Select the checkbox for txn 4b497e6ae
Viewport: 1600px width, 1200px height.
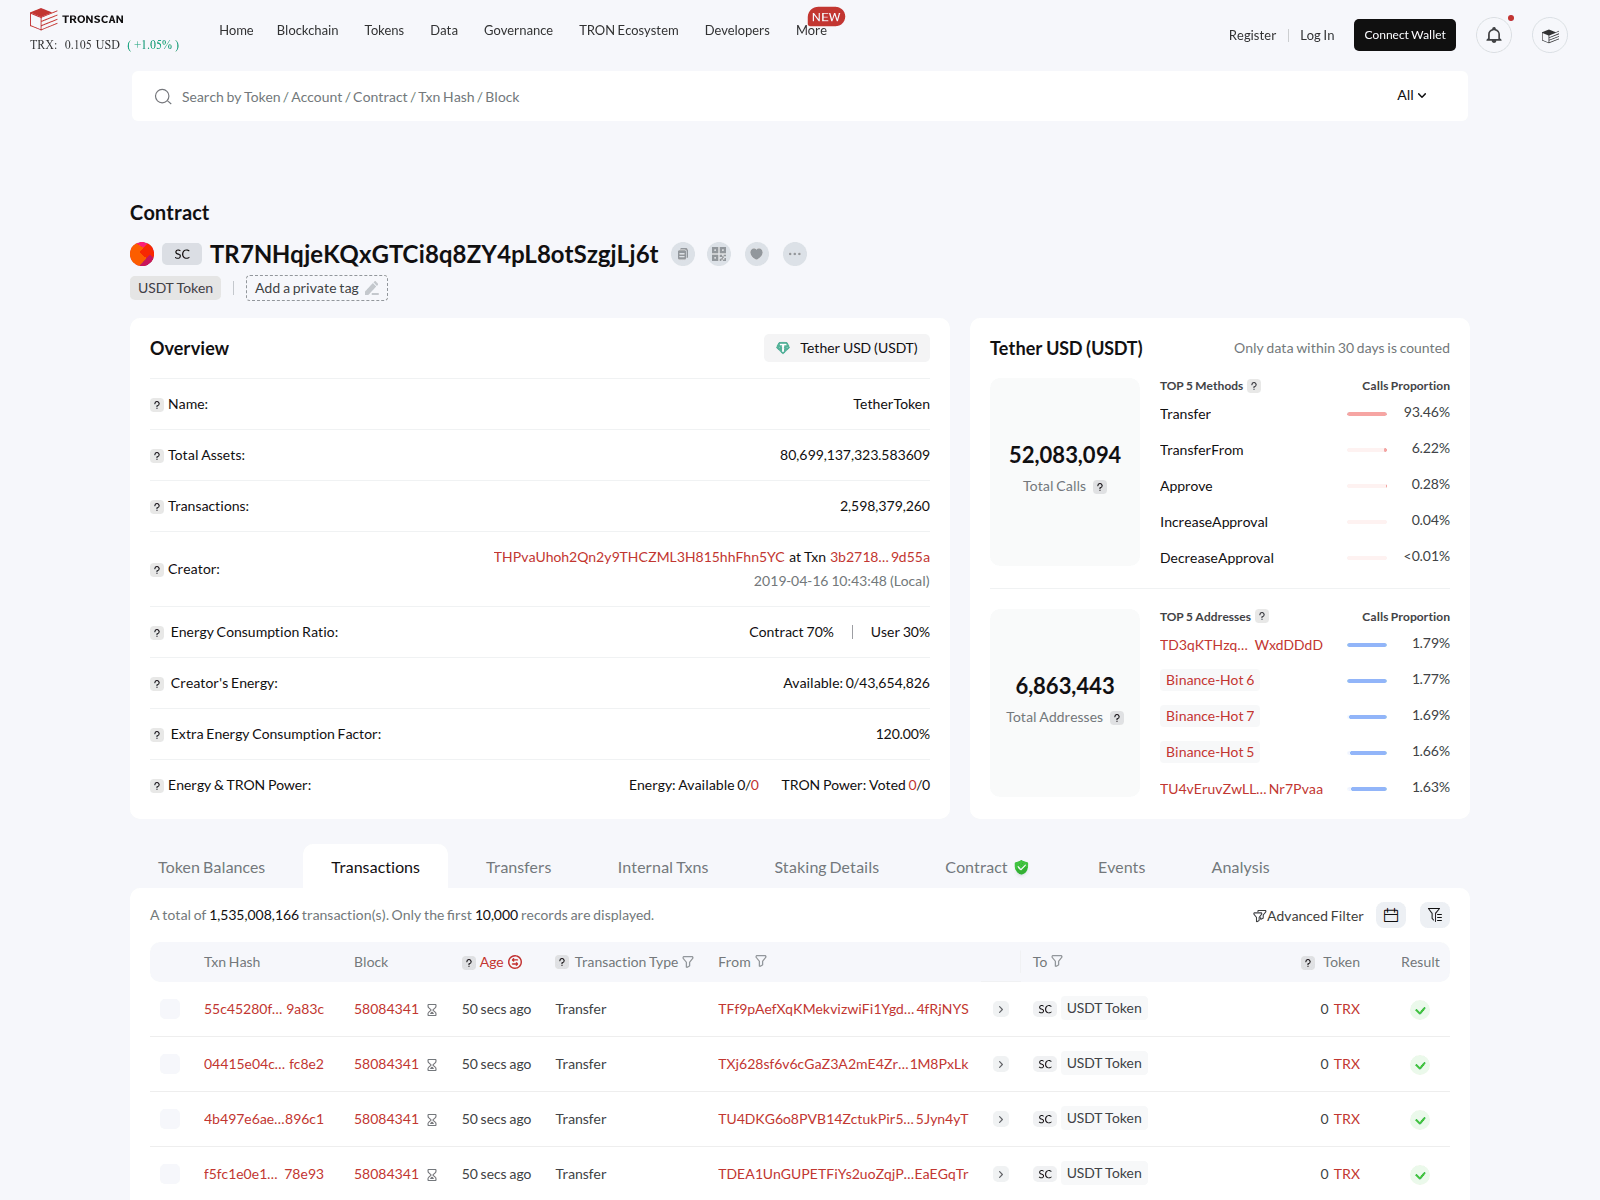[x=170, y=1119]
